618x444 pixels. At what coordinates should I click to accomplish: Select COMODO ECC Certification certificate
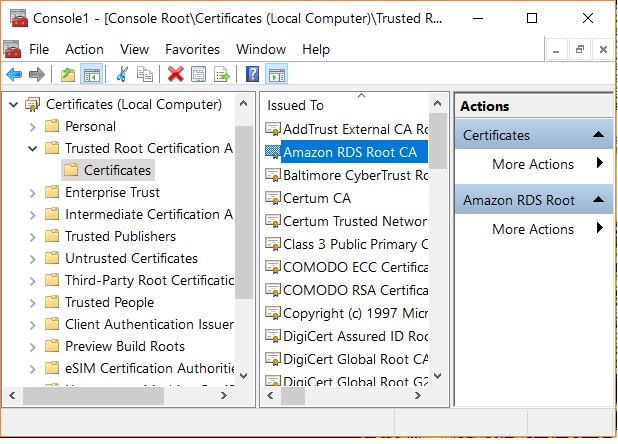pyautogui.click(x=347, y=267)
